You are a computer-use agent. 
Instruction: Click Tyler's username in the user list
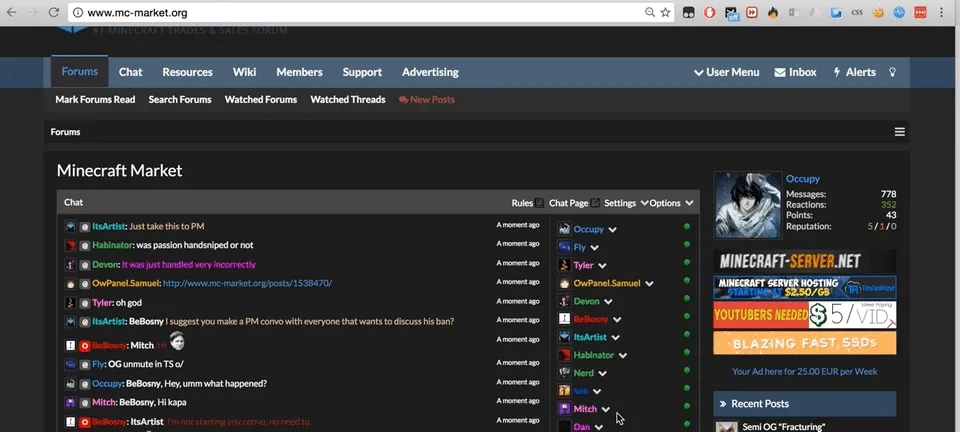[583, 266]
